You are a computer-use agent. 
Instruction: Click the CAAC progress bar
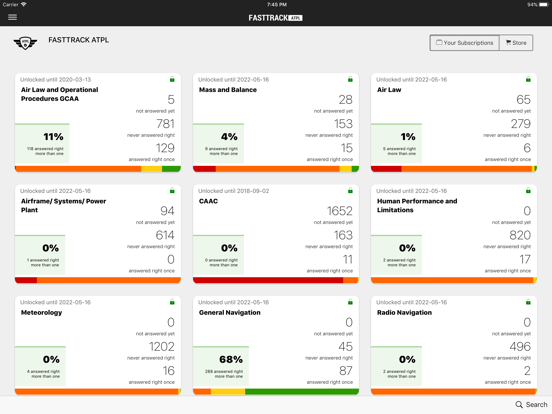point(276,280)
